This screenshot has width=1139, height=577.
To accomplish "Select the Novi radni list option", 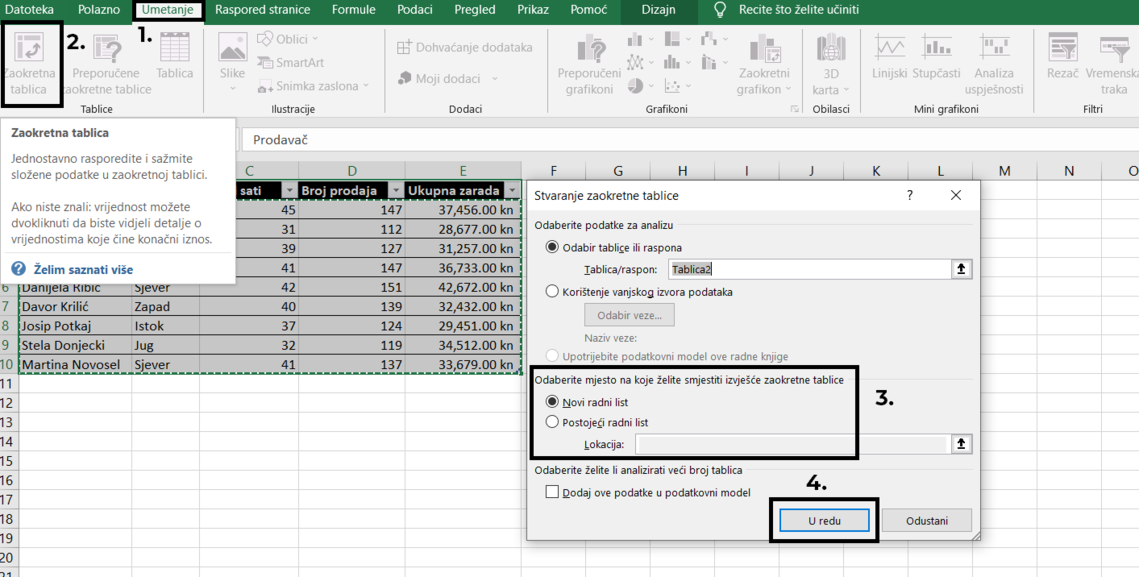I will point(552,402).
